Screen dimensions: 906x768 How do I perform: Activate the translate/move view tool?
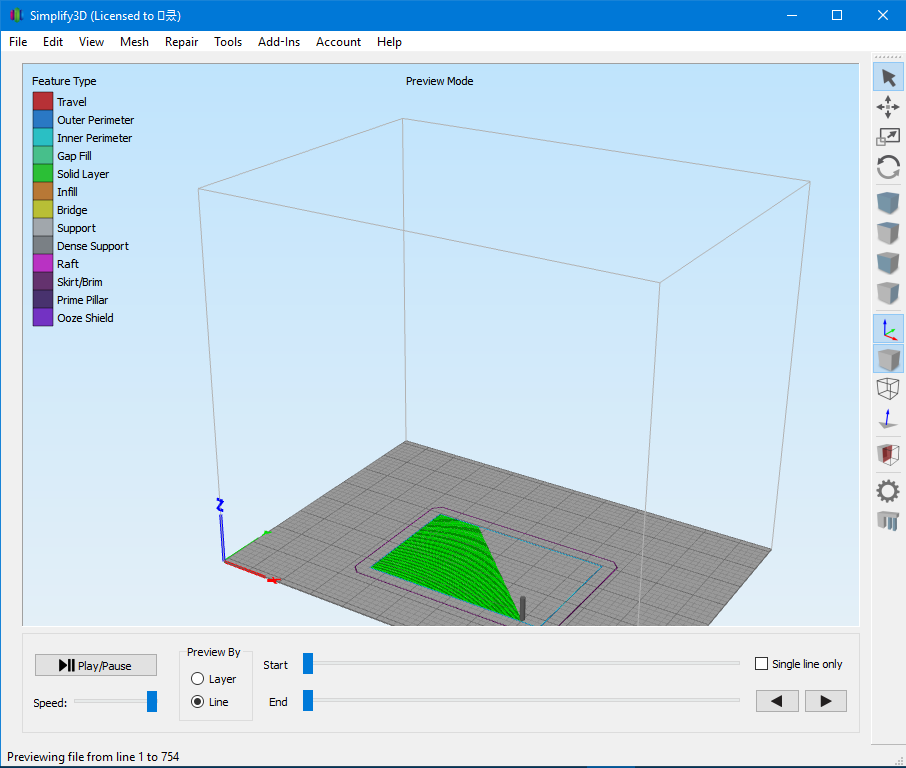click(x=888, y=107)
